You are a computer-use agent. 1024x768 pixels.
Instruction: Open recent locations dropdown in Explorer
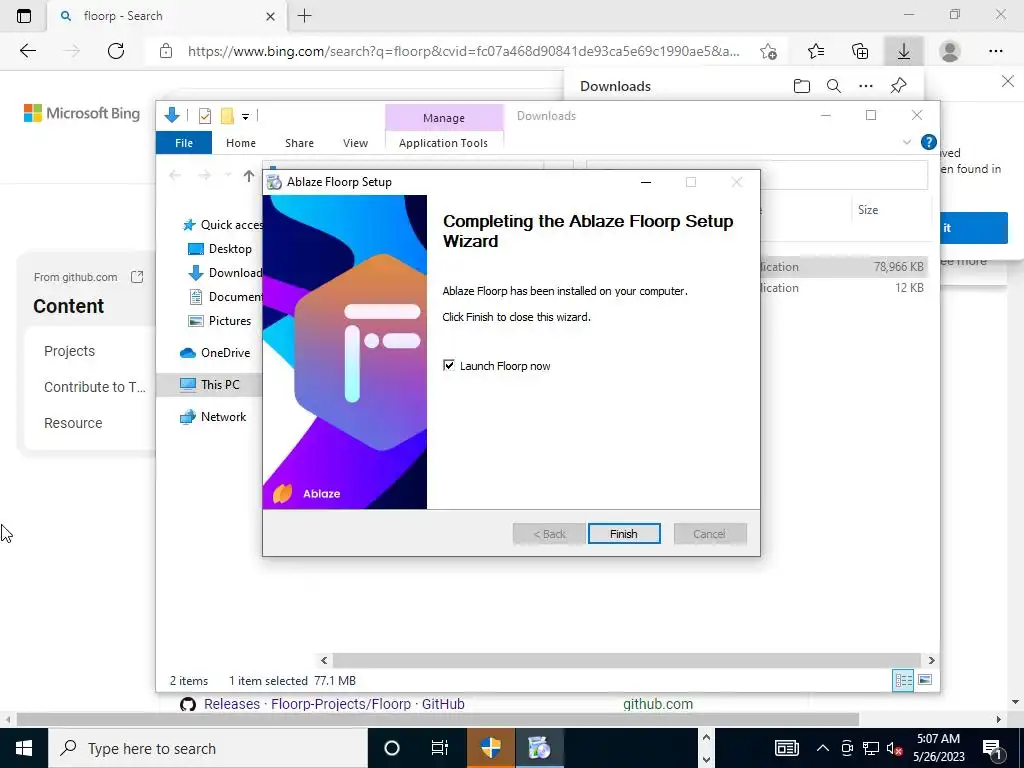point(228,175)
